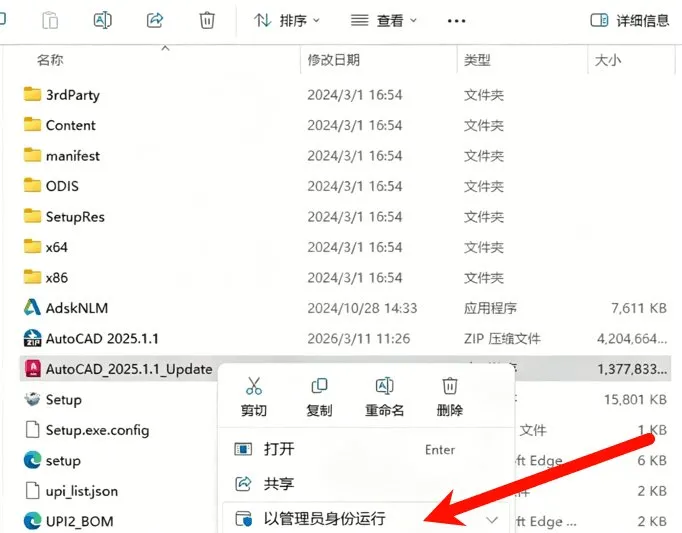682x533 pixels.
Task: Select the Setup application icon
Action: tap(32, 399)
